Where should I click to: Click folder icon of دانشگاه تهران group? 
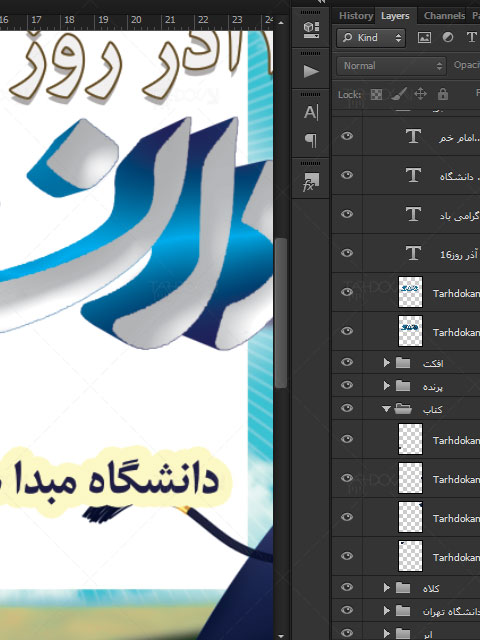point(403,611)
